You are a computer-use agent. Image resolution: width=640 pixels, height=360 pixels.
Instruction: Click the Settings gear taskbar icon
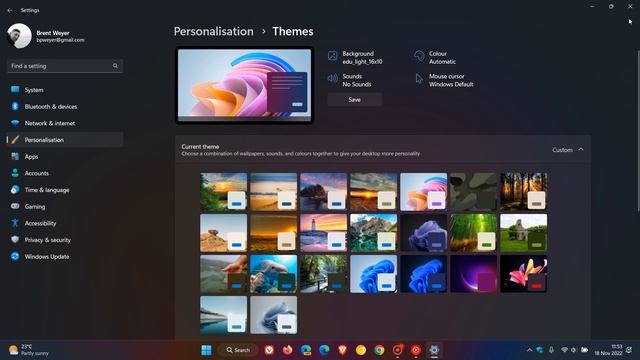pyautogui.click(x=434, y=350)
